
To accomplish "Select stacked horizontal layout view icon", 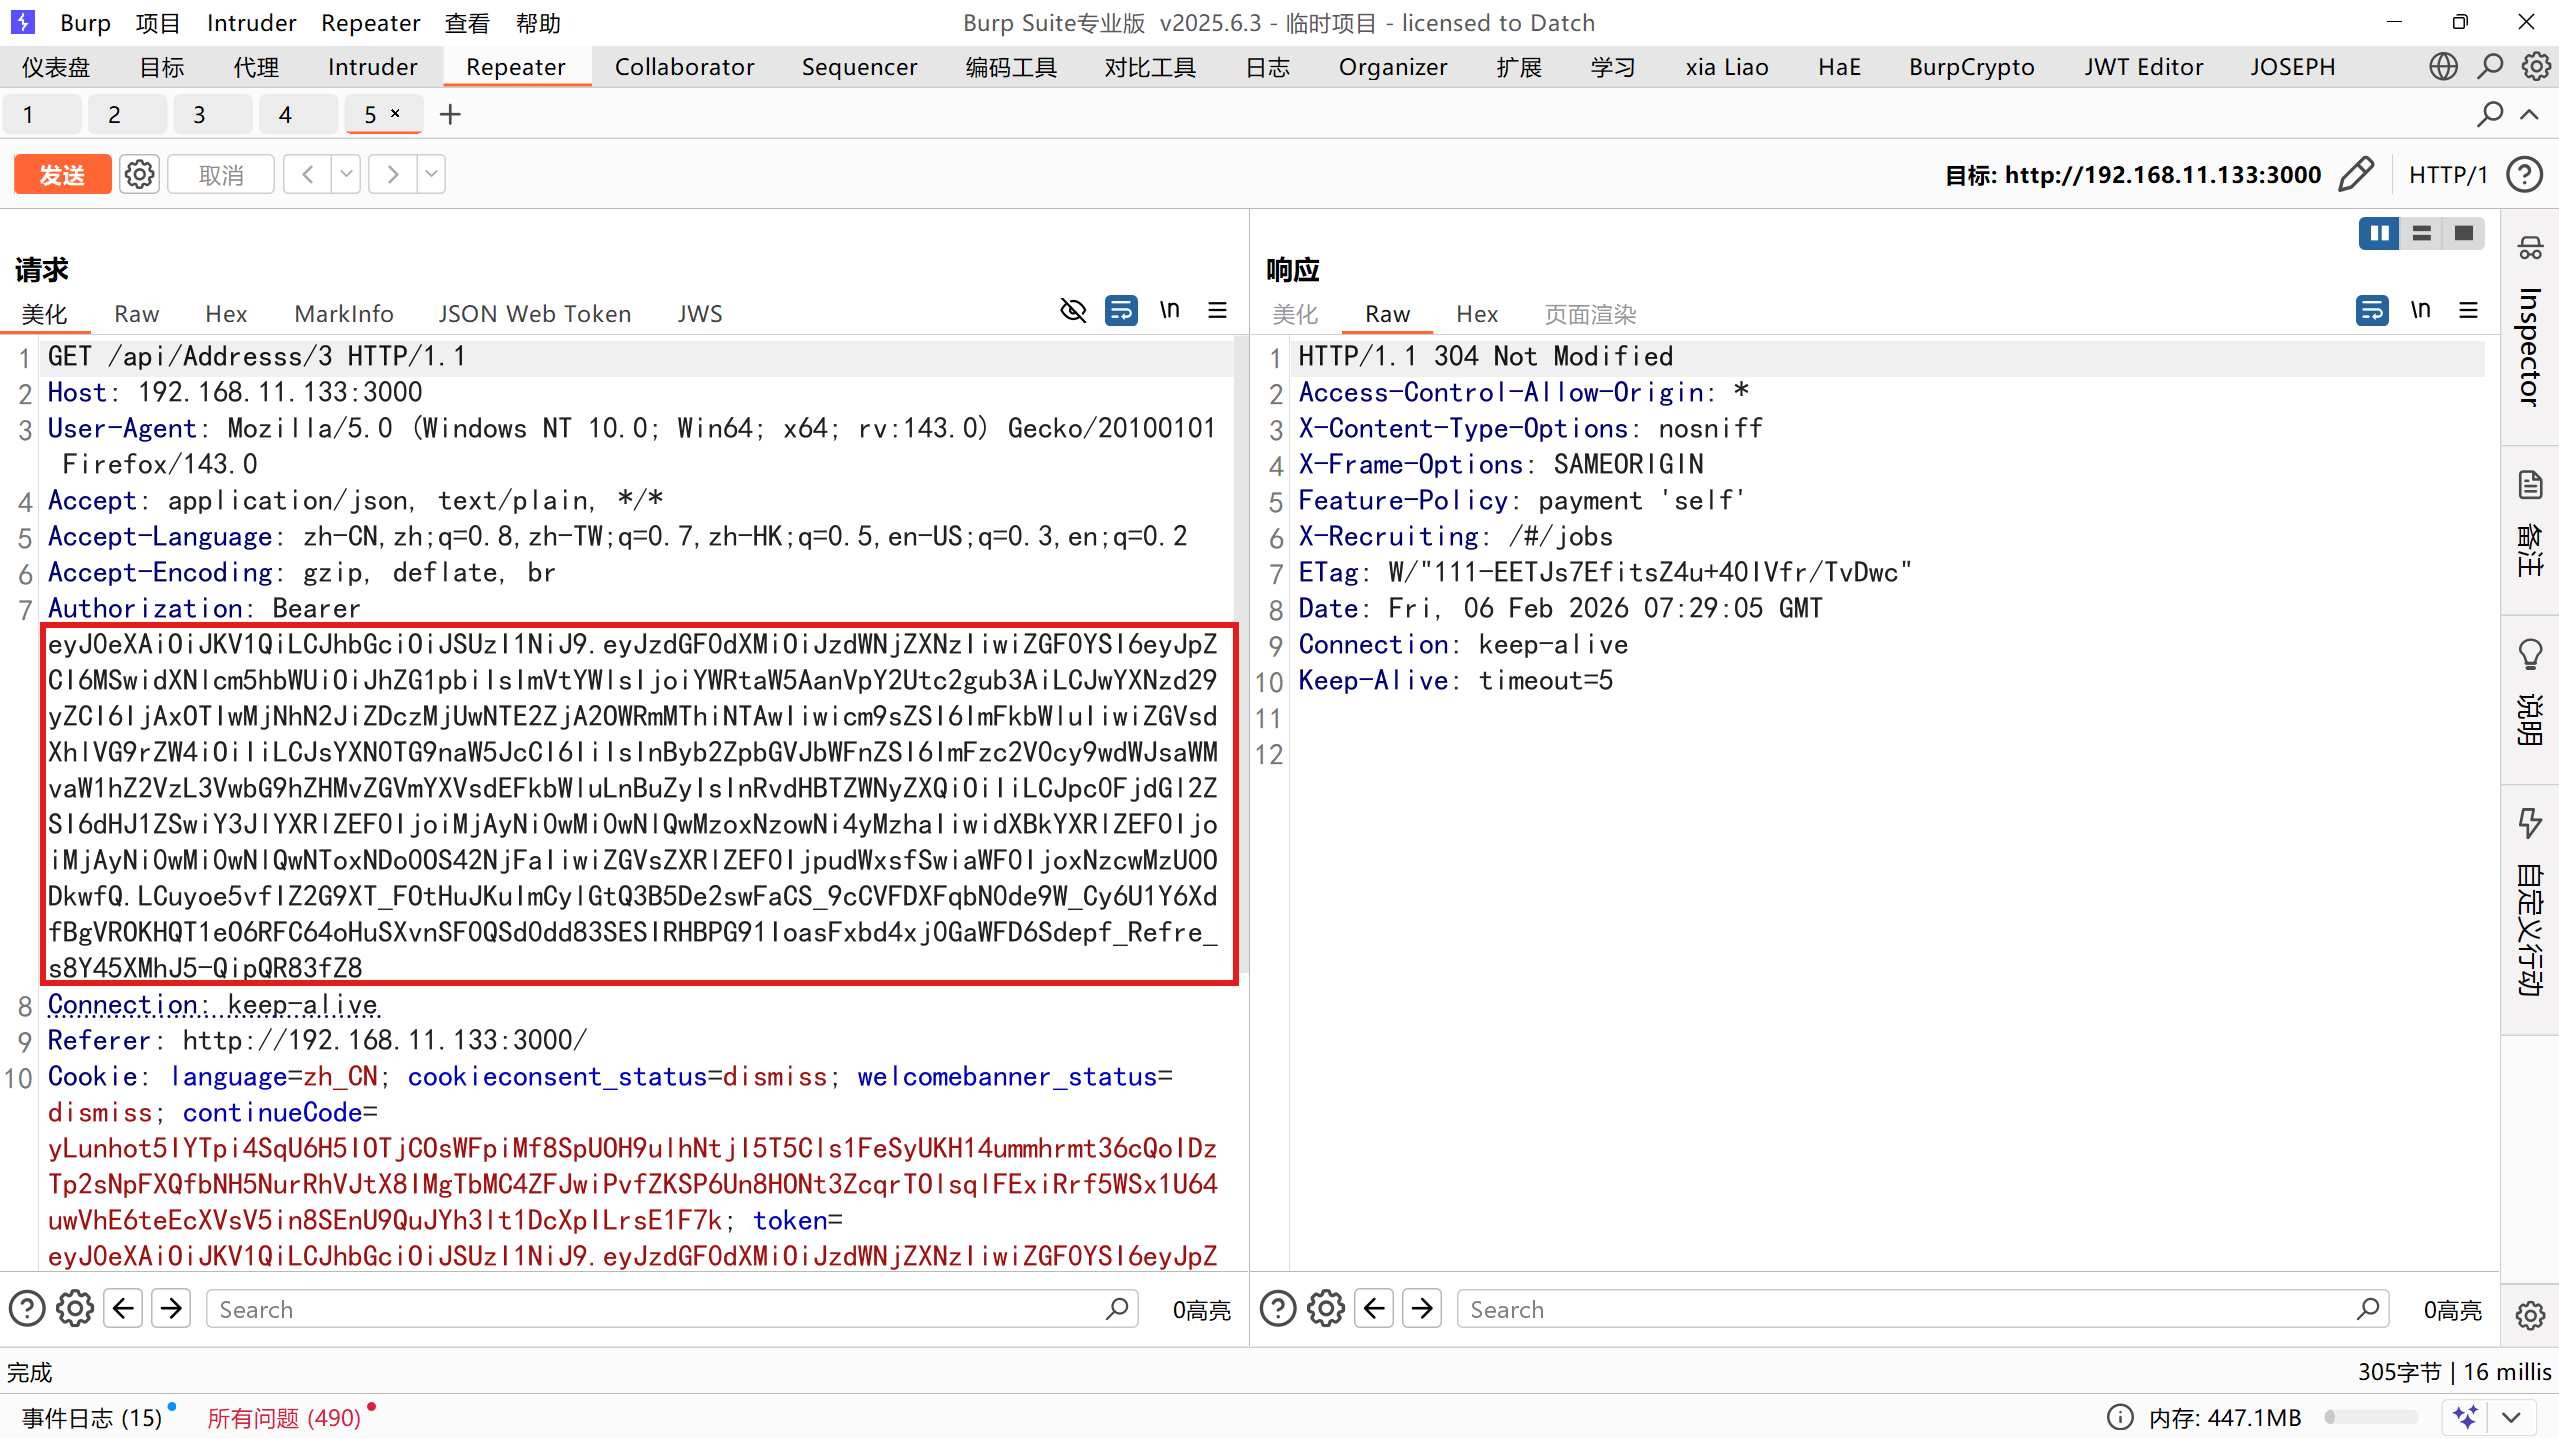I will tap(2421, 233).
